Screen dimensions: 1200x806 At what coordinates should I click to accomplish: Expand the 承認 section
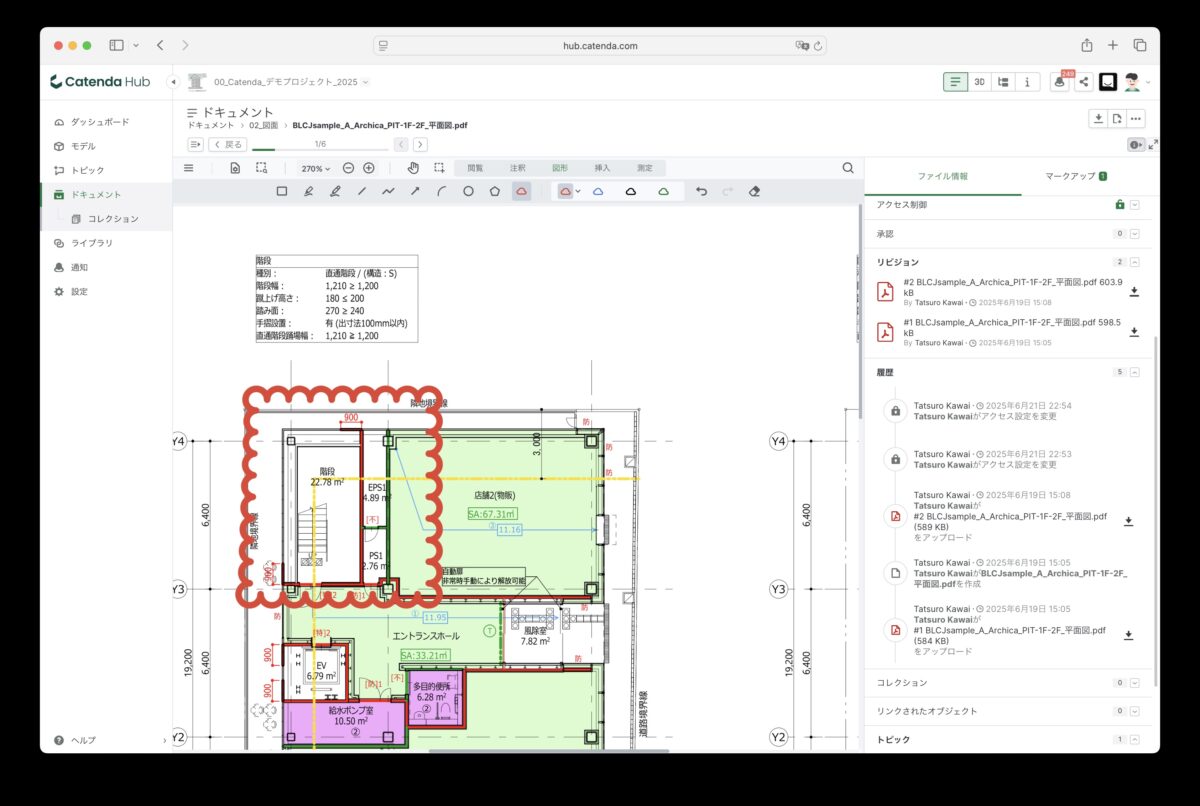pos(1134,234)
